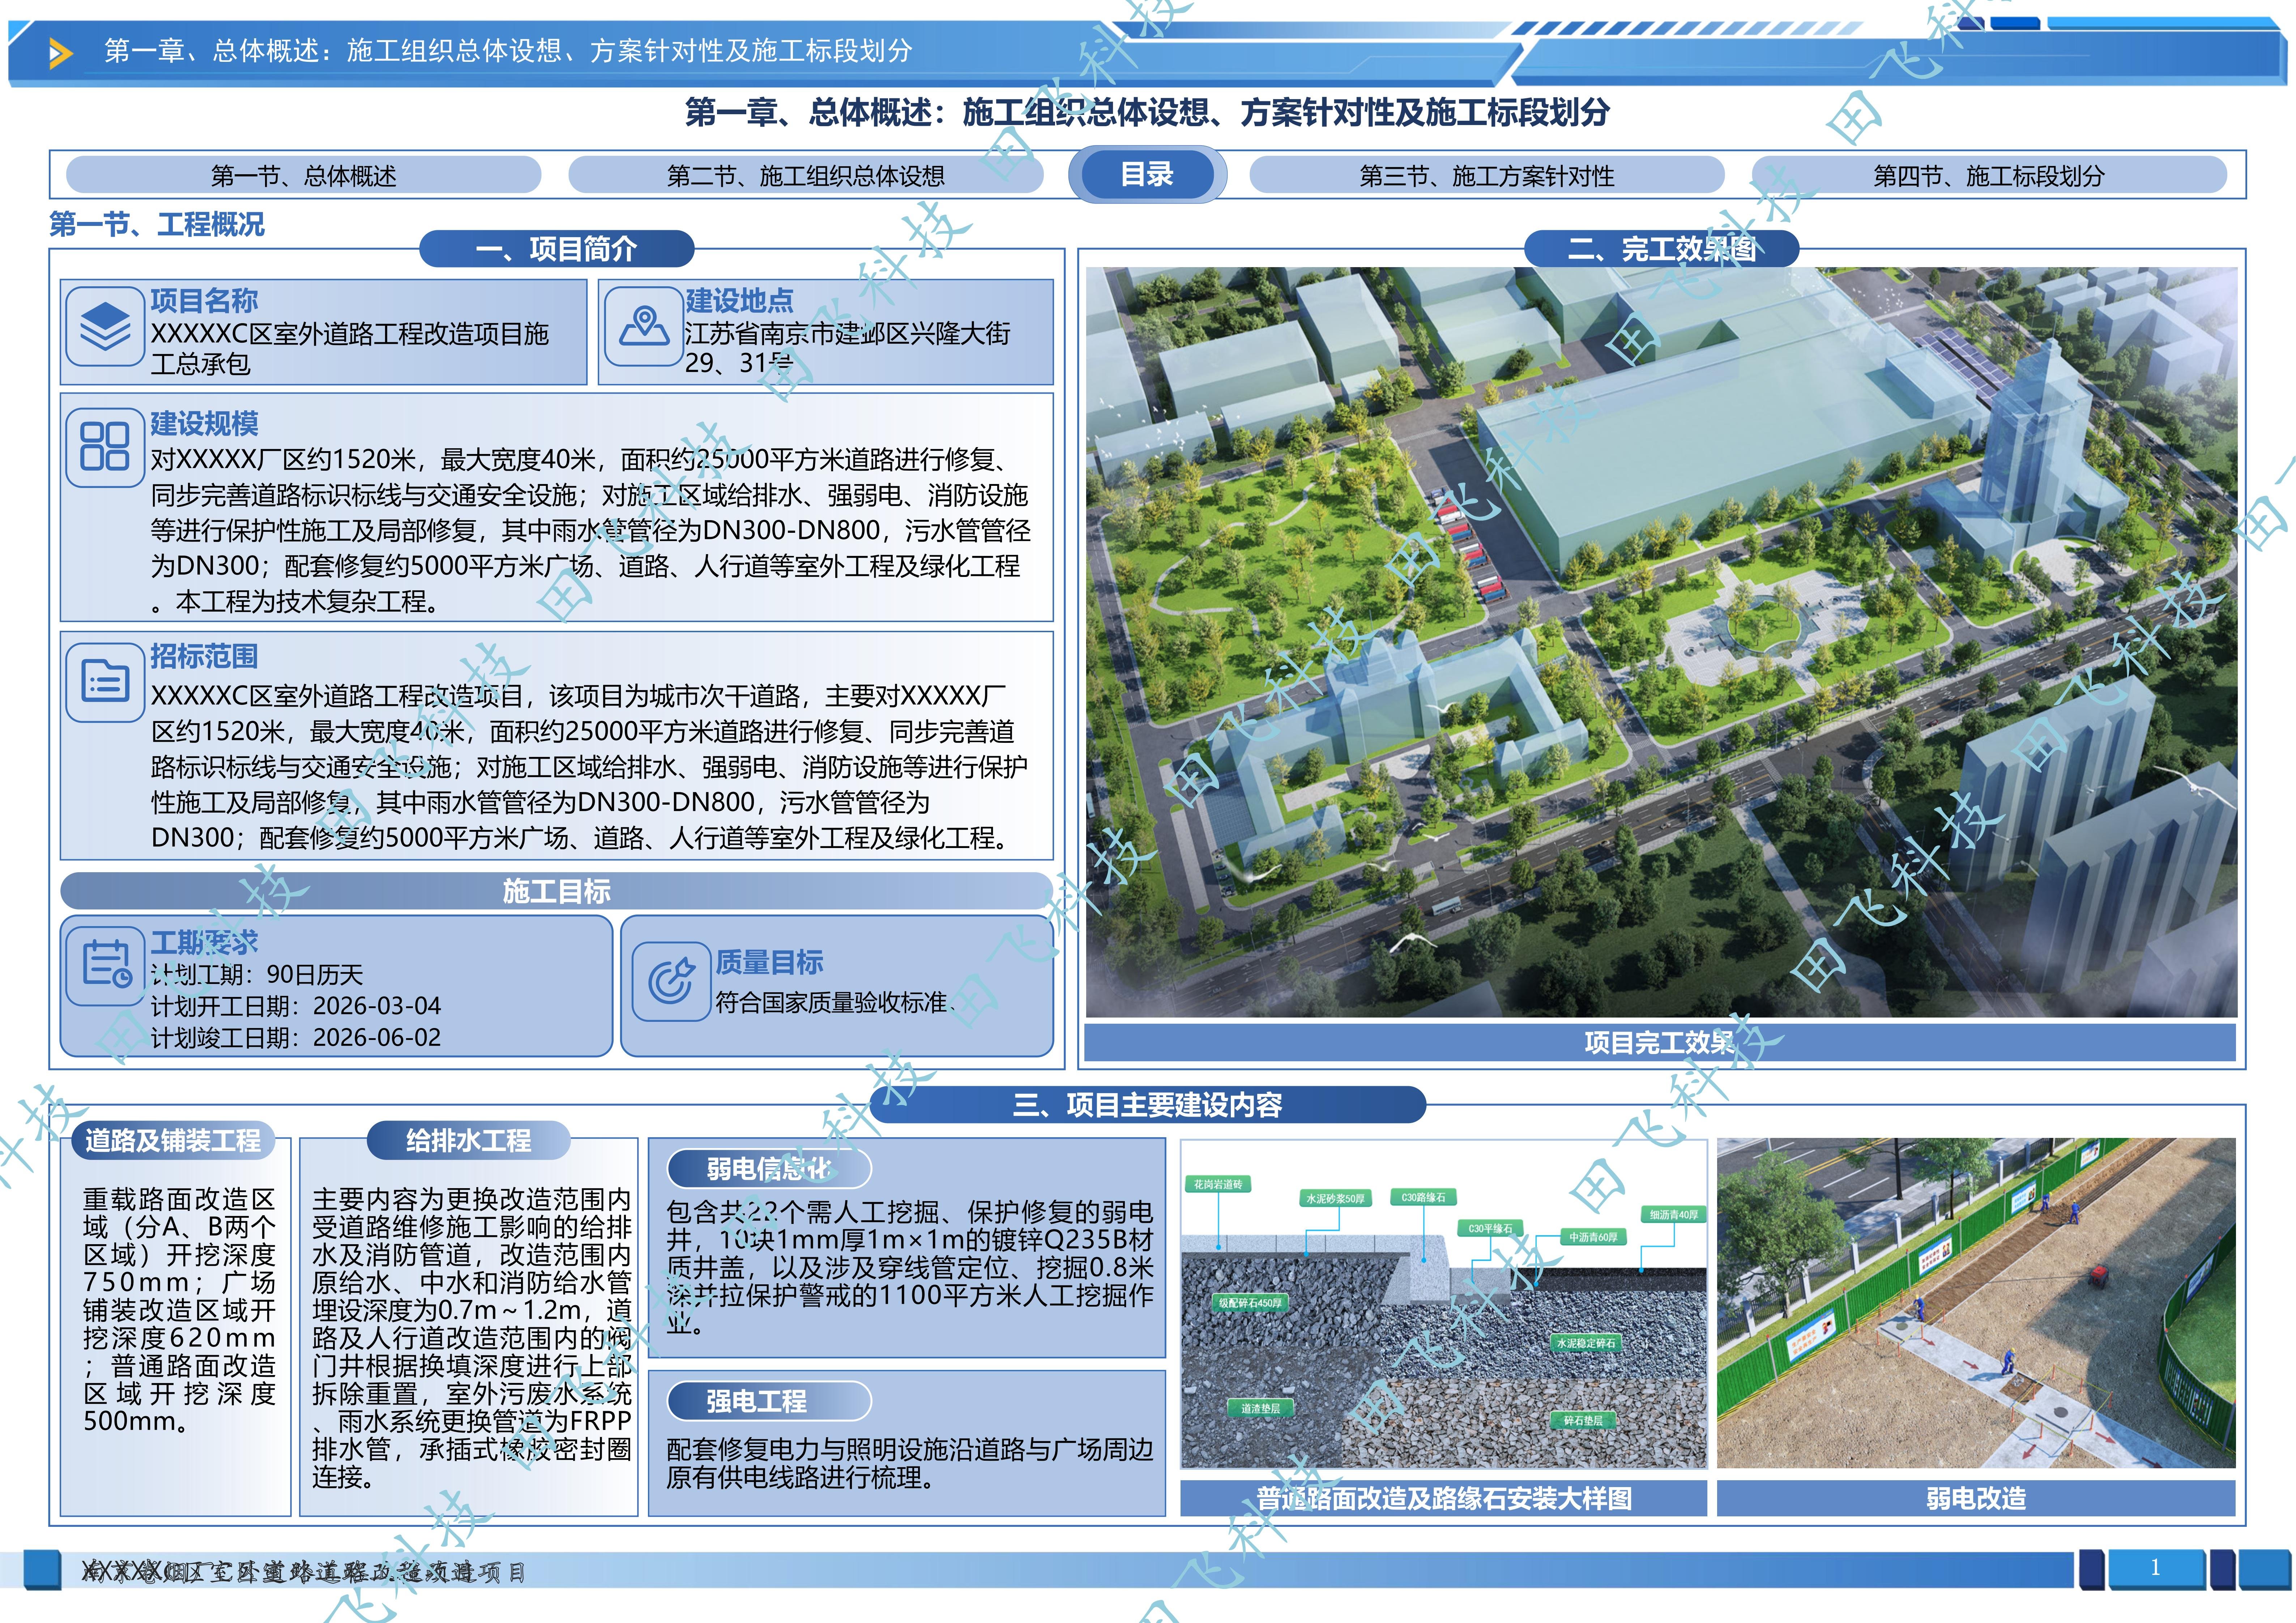
Task: Click the calendar clock icon beside 工期要求
Action: point(105,965)
